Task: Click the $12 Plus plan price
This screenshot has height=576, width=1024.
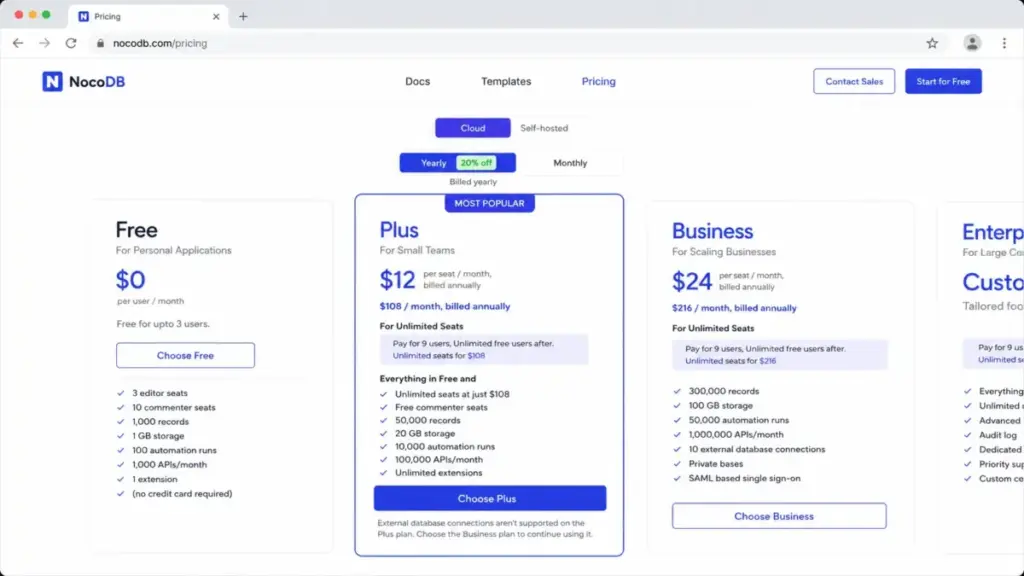Action: [x=397, y=280]
